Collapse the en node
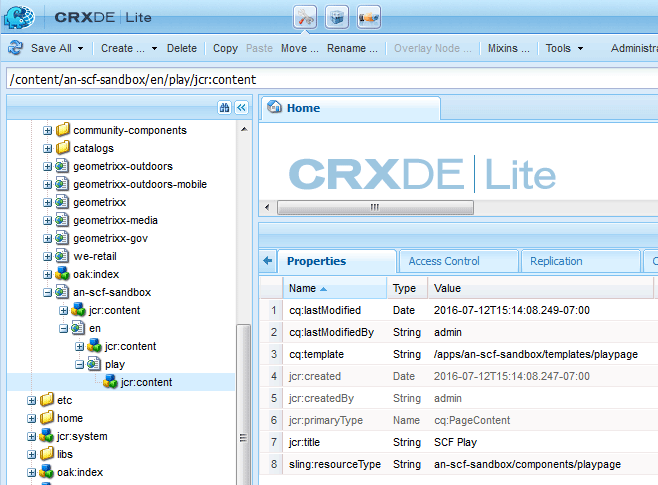Image resolution: width=658 pixels, height=485 pixels. 63,329
